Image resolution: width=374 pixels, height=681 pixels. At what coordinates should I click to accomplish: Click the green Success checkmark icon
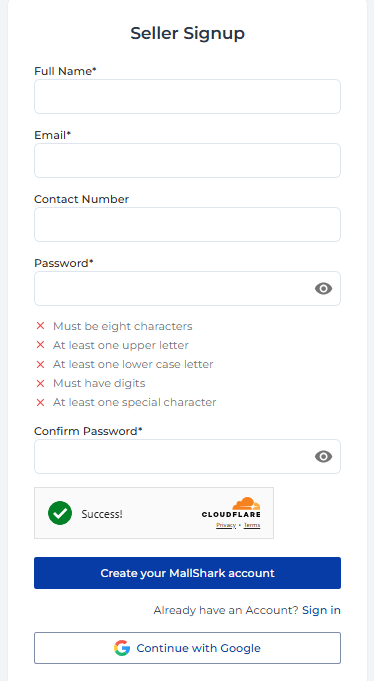click(60, 513)
